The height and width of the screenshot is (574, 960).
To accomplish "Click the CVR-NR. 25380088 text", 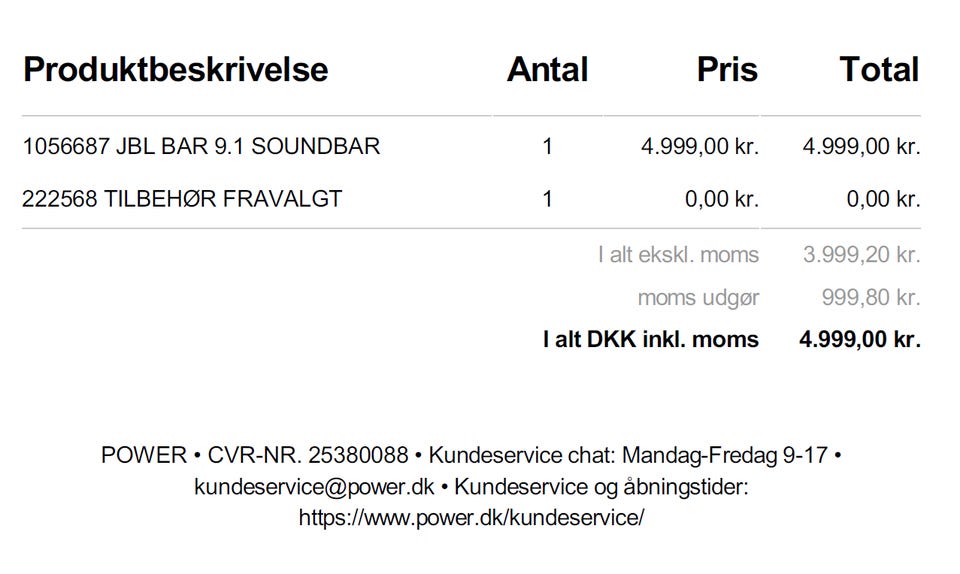I will 308,455.
